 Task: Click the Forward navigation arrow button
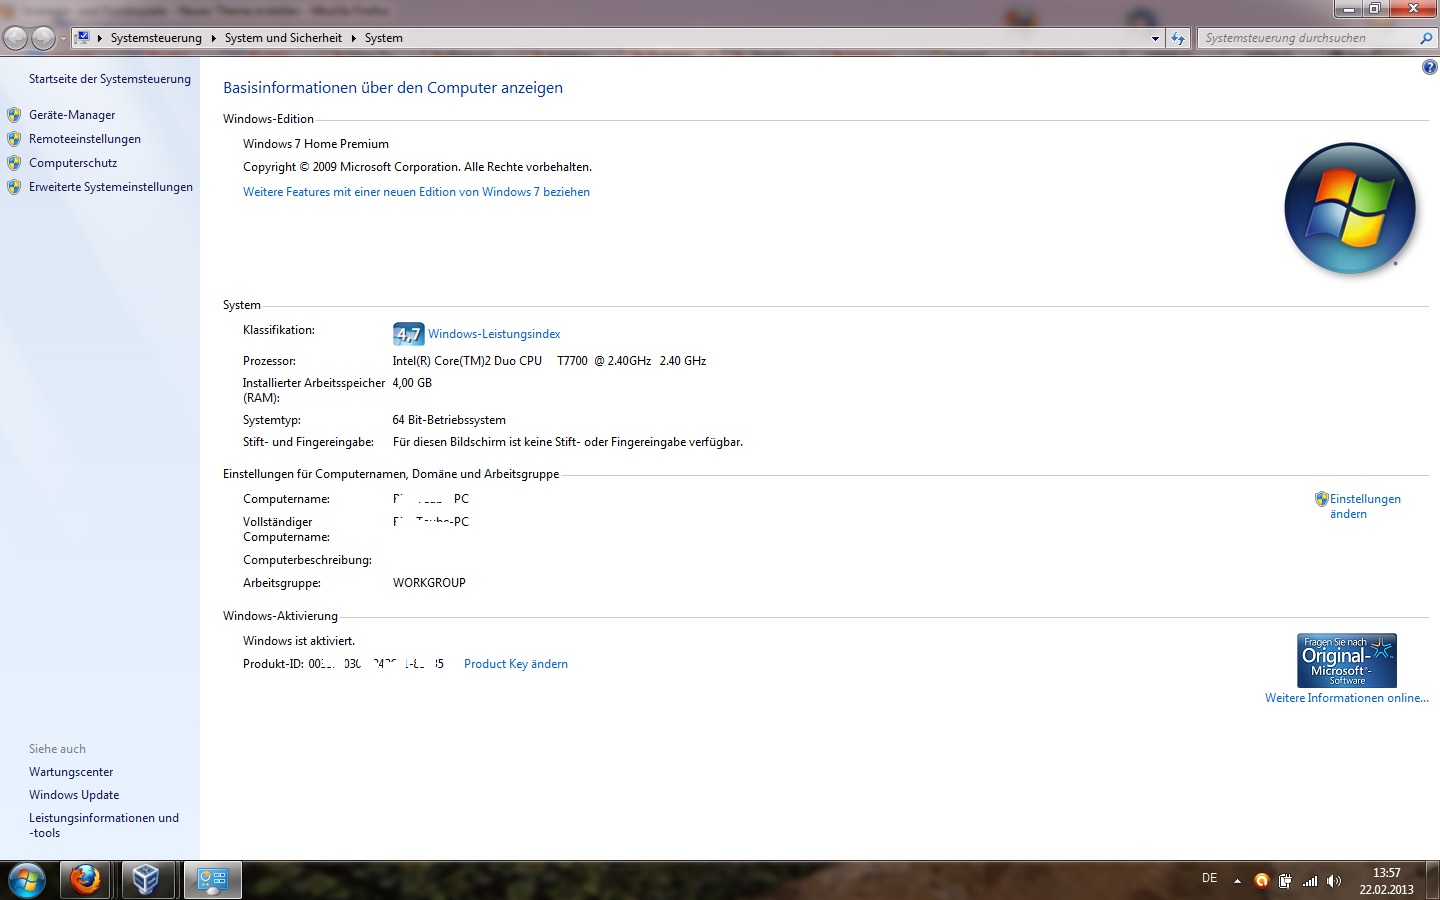[43, 38]
